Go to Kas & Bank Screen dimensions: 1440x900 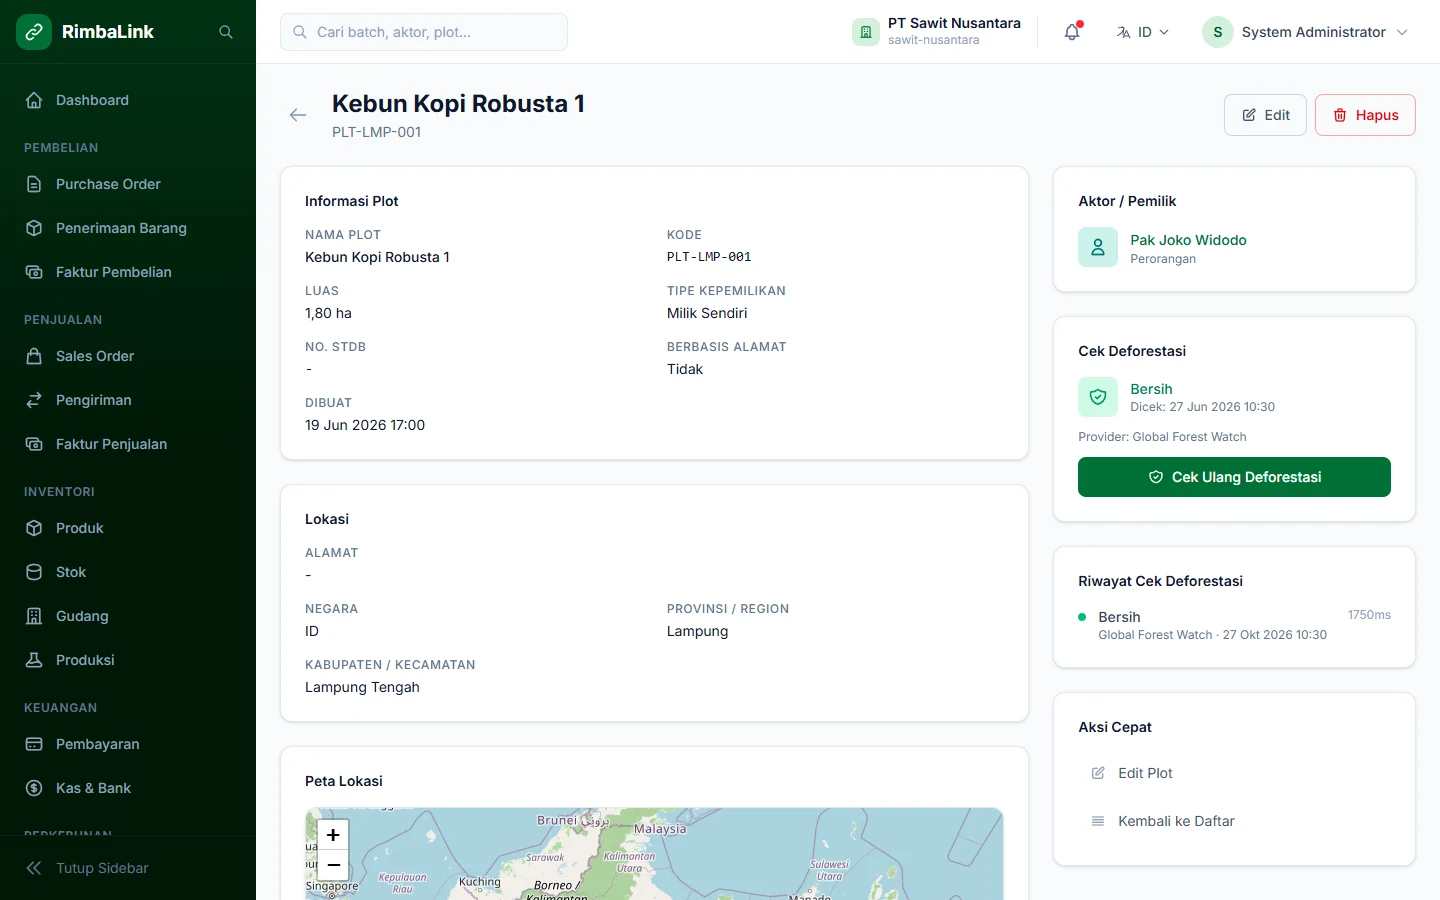pos(128,788)
